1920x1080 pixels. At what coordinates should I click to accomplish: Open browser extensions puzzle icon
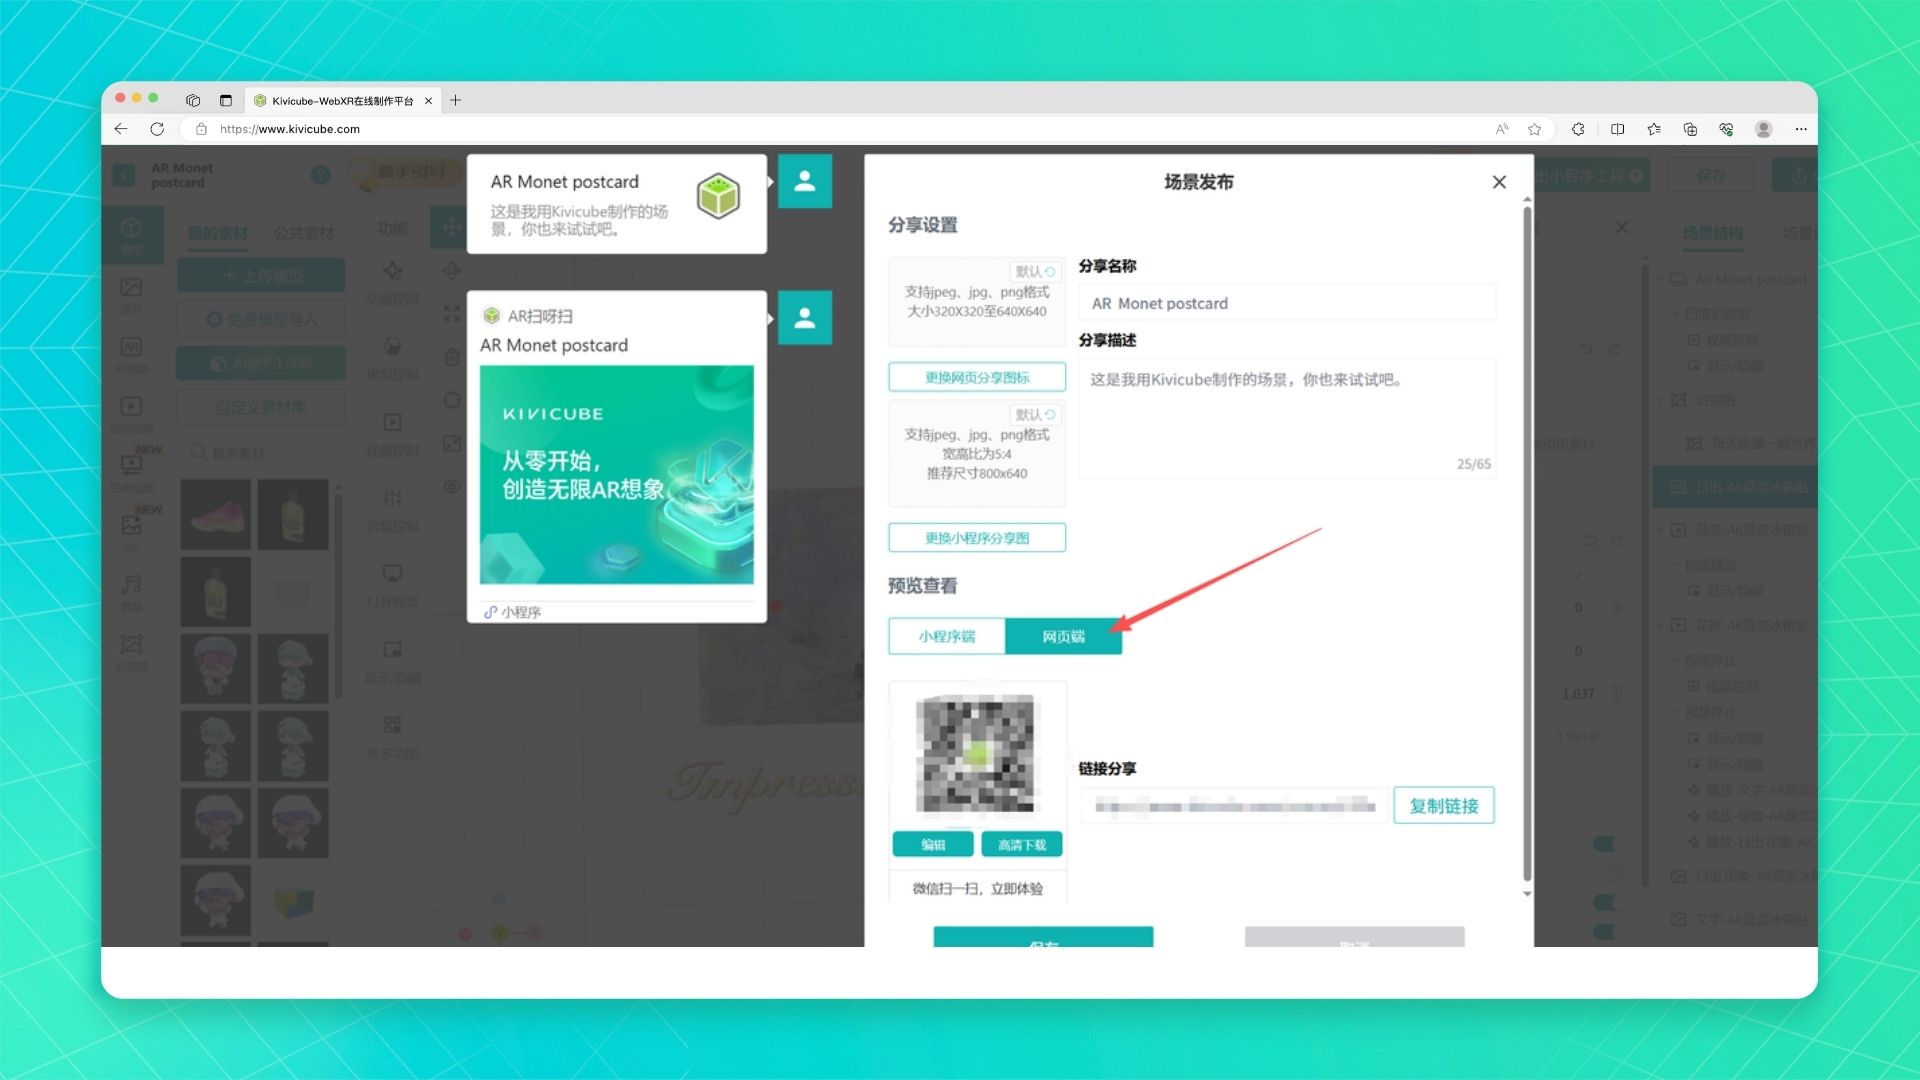(x=1578, y=129)
